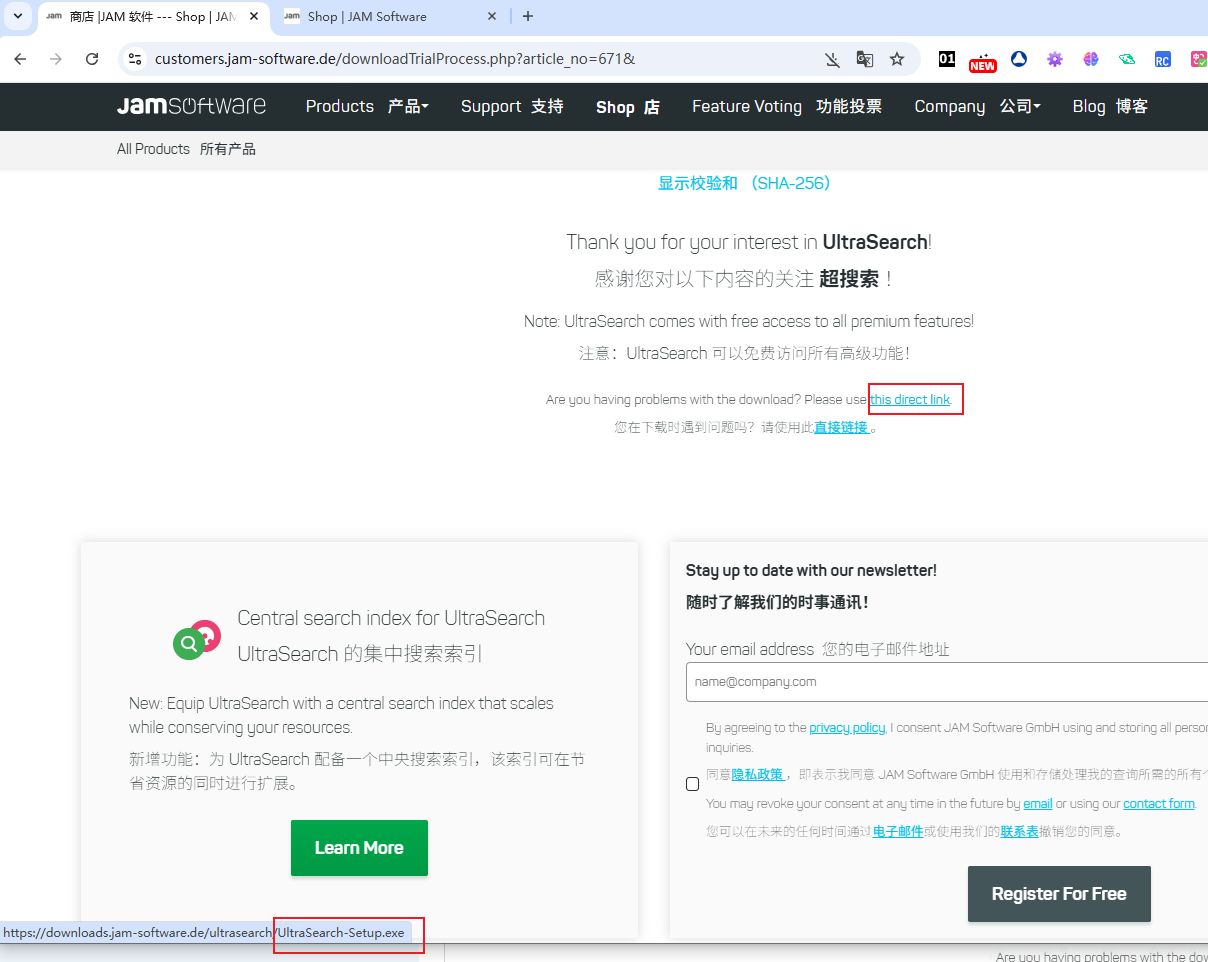The width and height of the screenshot is (1208, 962).
Task: Click the browser back arrow
Action: [x=20, y=59]
